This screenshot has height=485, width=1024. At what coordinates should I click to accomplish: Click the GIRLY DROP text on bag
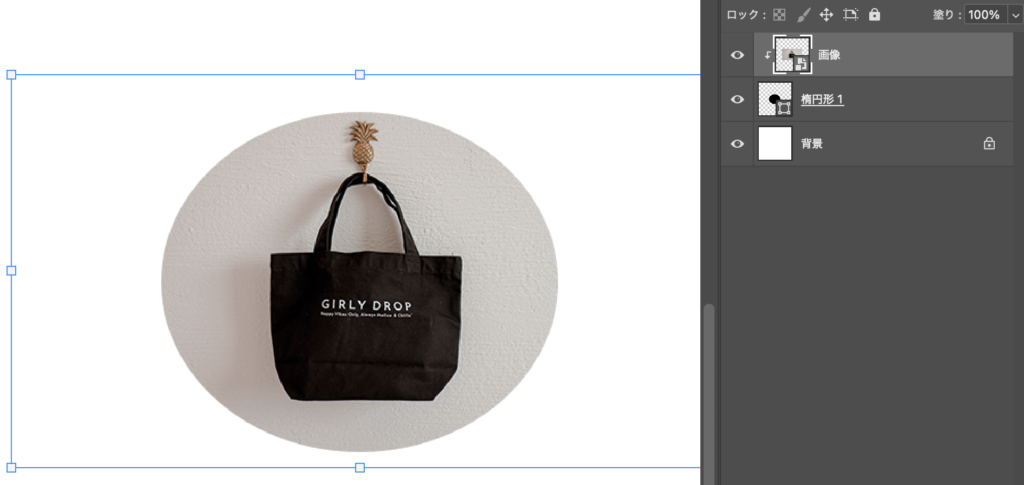coord(366,305)
